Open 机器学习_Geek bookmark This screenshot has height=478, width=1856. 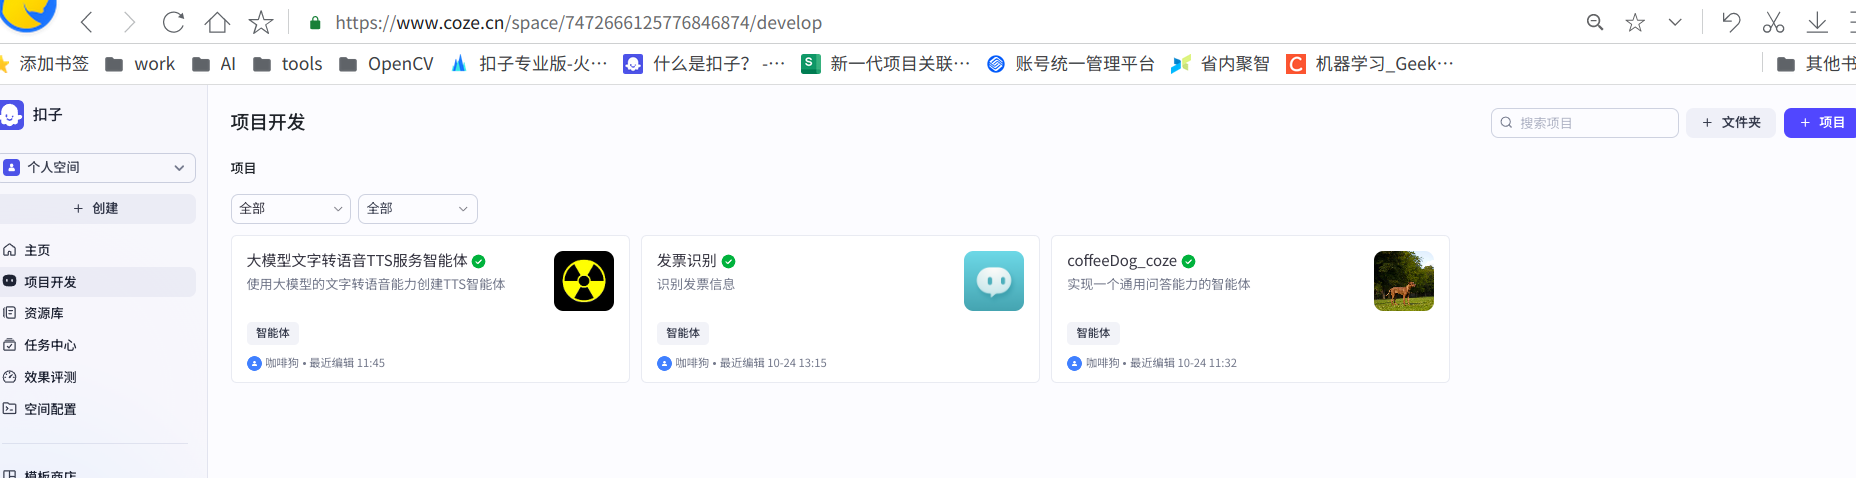click(1370, 64)
